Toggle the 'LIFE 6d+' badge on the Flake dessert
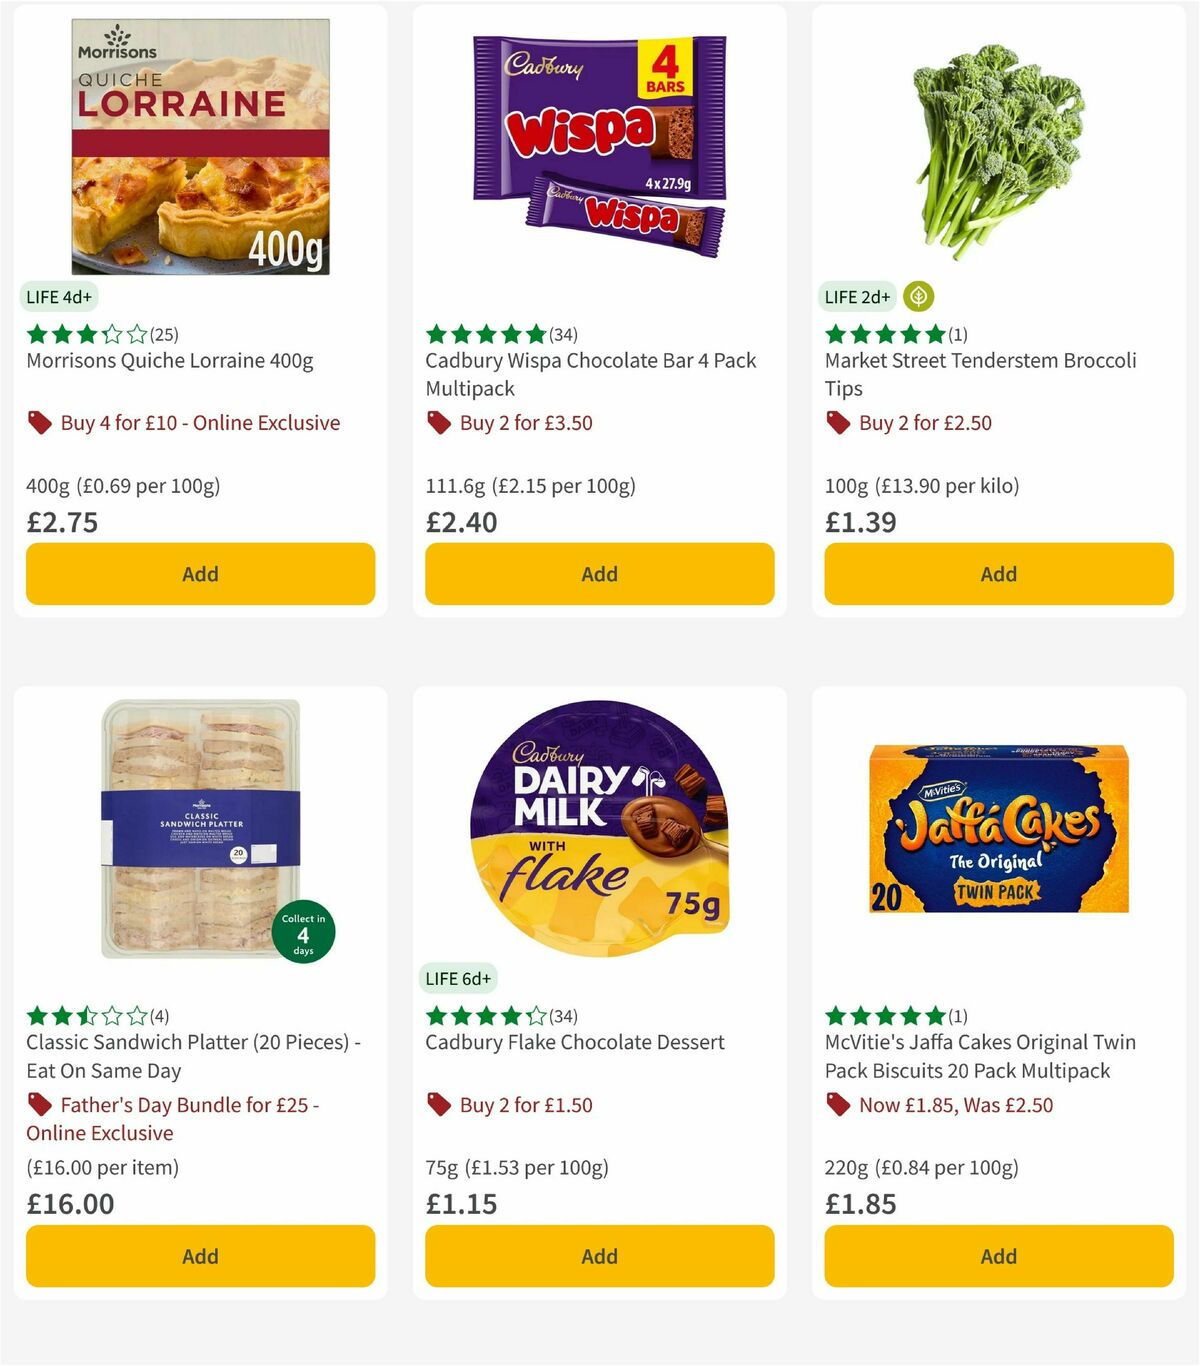 point(456,978)
